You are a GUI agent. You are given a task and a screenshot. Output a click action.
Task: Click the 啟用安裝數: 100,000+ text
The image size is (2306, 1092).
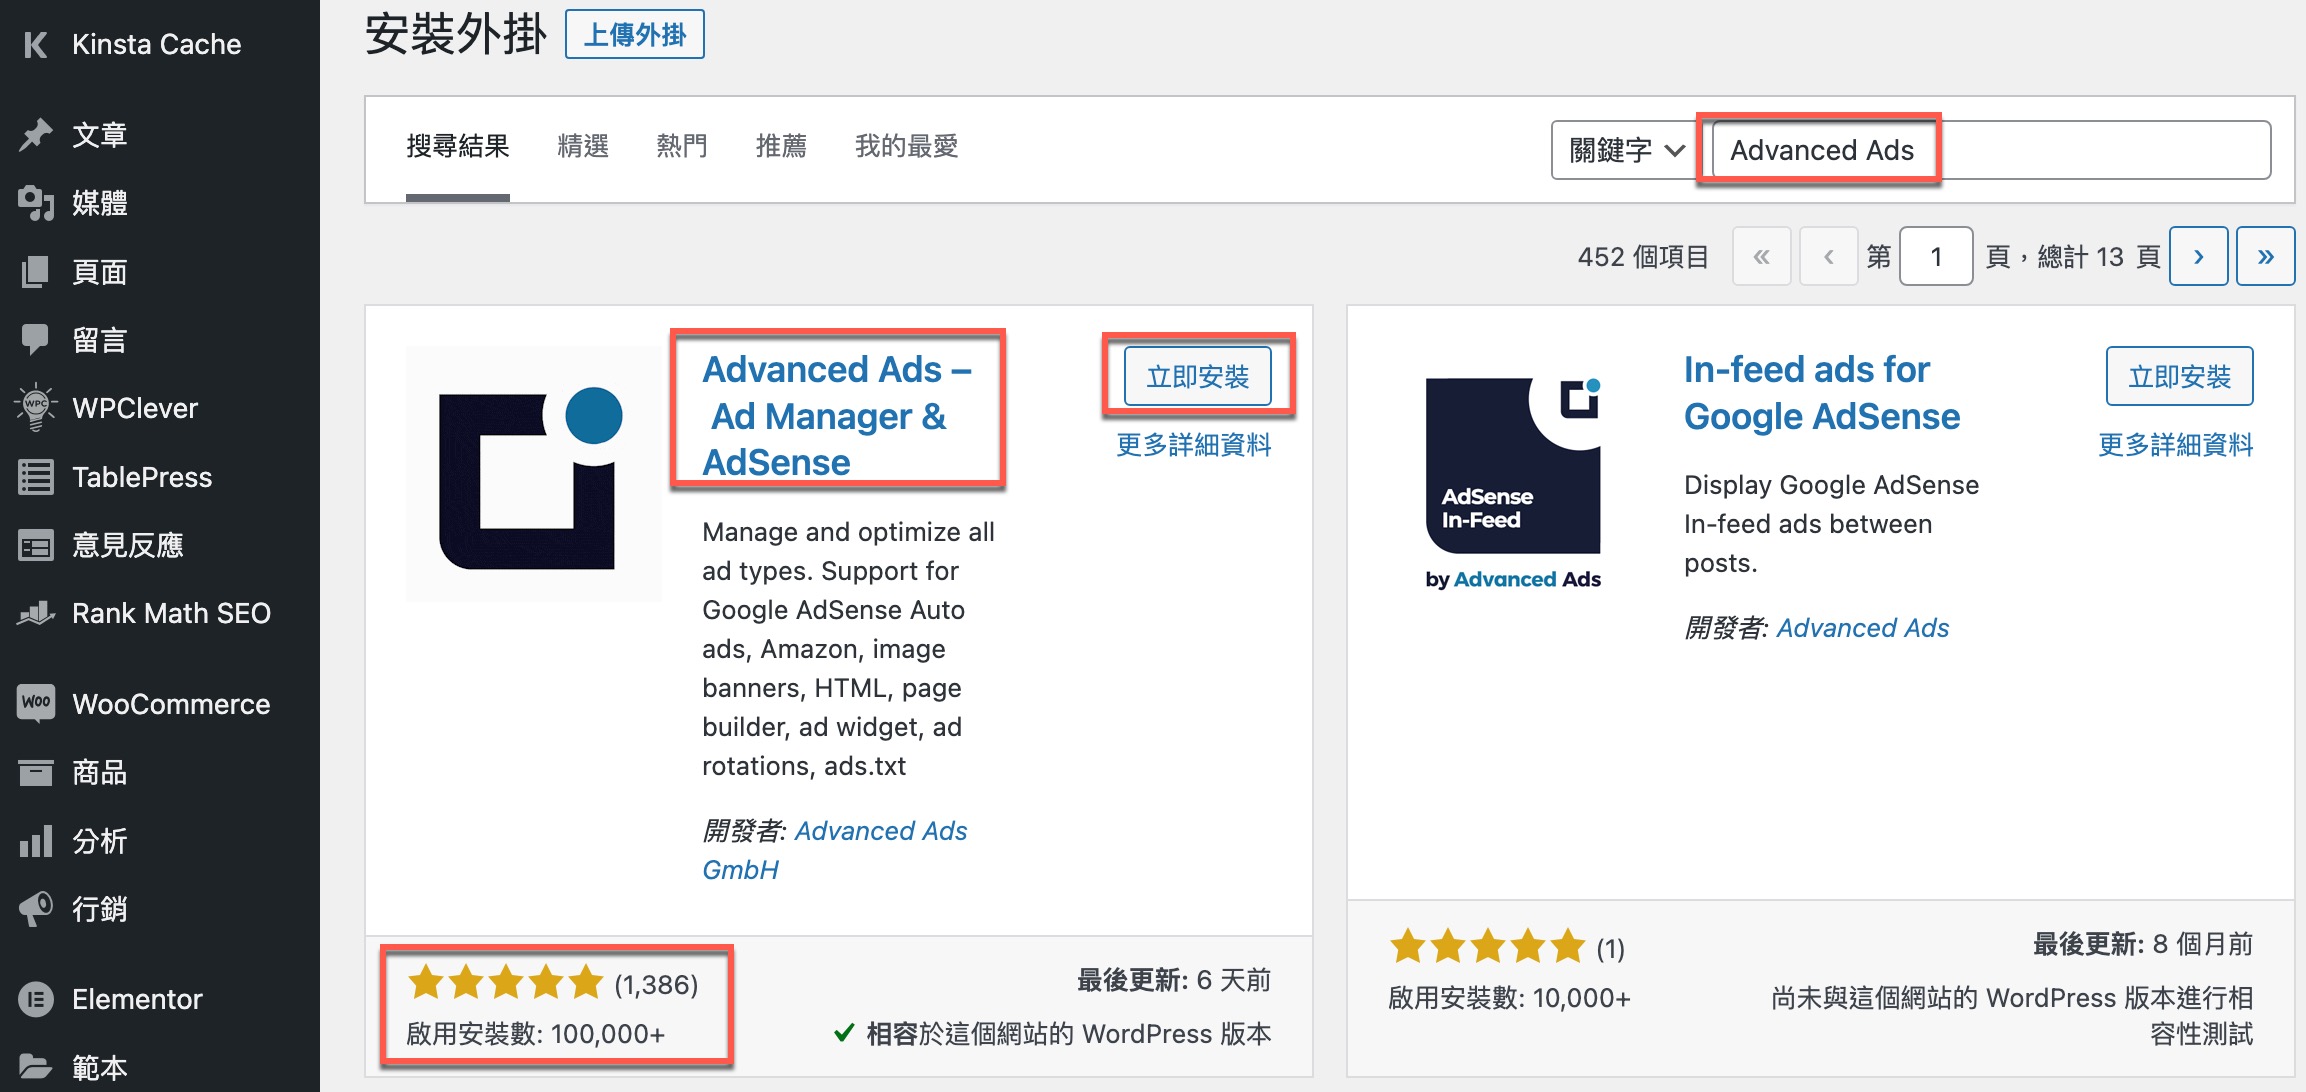536,1034
